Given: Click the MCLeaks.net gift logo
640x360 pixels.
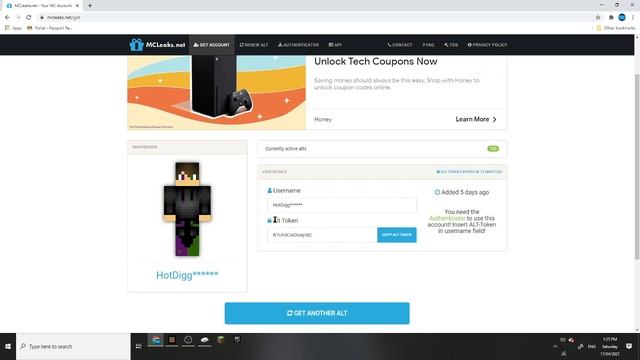Looking at the screenshot, I should click(x=157, y=44).
